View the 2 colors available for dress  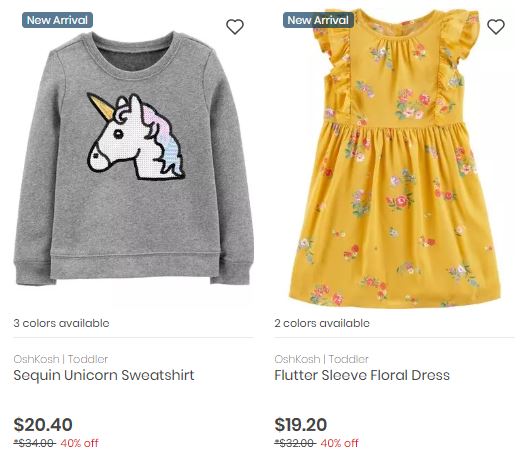[322, 323]
